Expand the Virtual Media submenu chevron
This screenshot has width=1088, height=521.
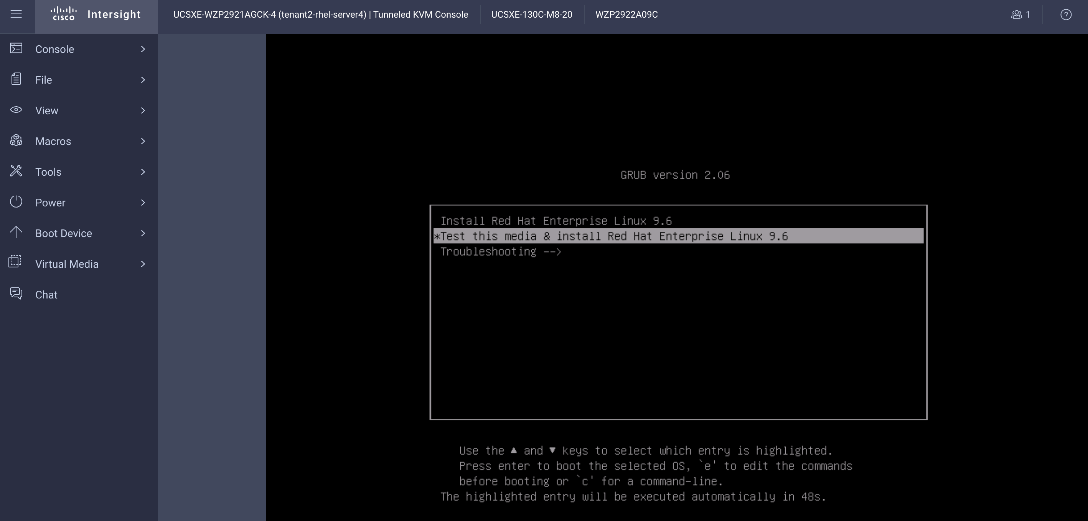point(143,264)
